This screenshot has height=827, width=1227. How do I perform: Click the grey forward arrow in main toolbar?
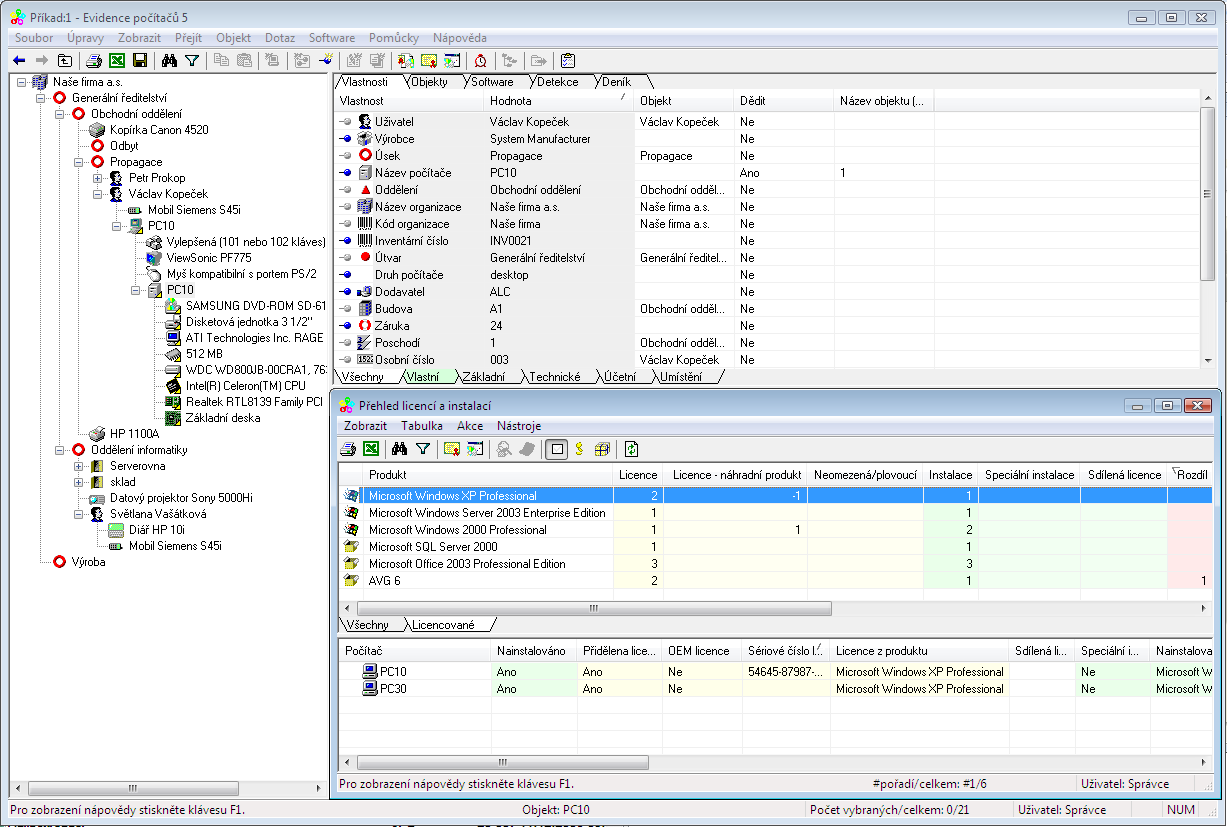[41, 60]
